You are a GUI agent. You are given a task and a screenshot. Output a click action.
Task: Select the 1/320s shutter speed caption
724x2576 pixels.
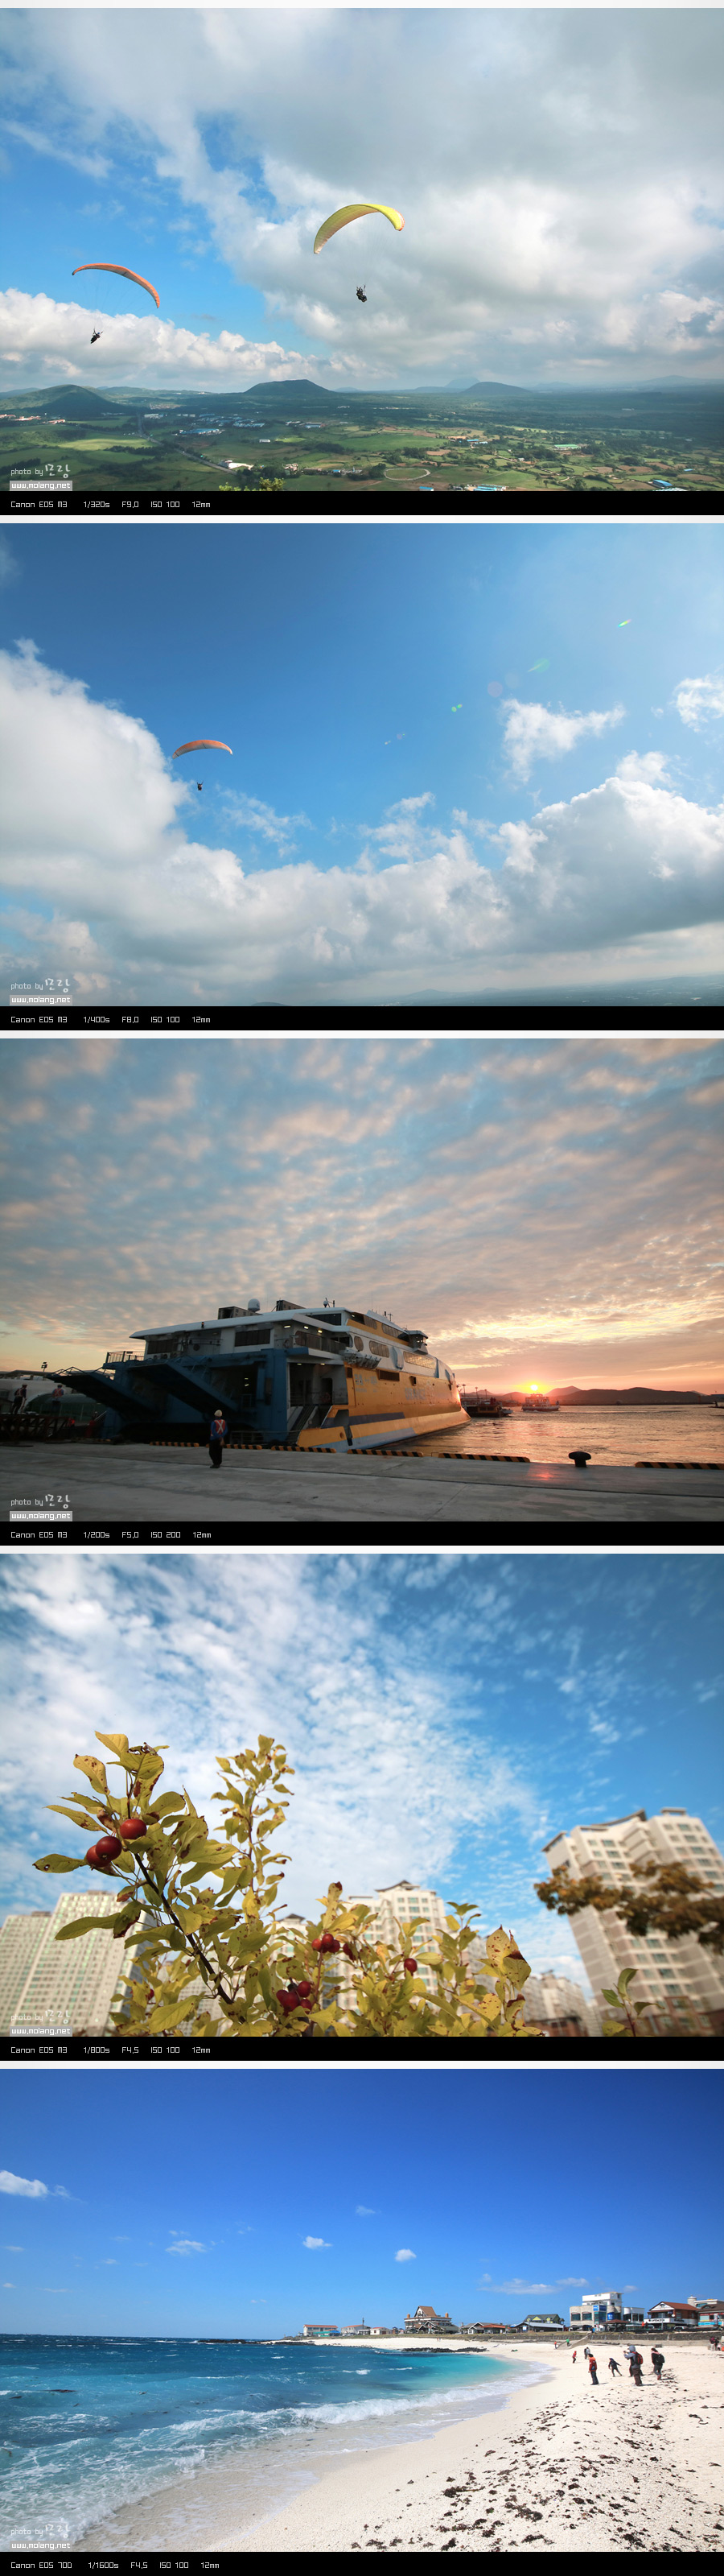pos(96,505)
